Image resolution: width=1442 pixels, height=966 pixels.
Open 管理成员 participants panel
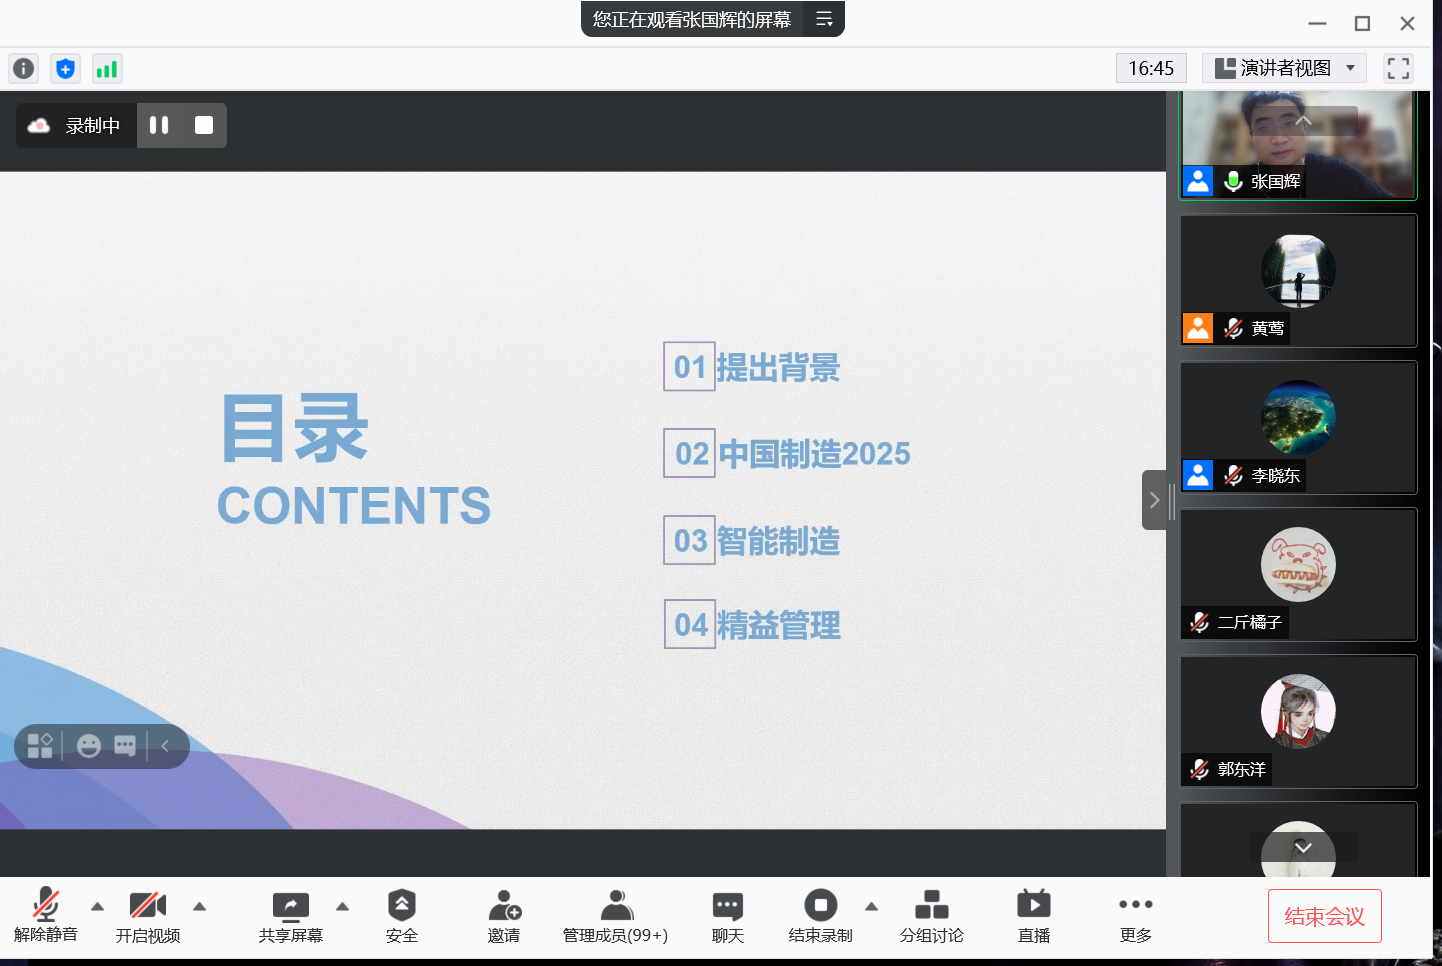616,916
